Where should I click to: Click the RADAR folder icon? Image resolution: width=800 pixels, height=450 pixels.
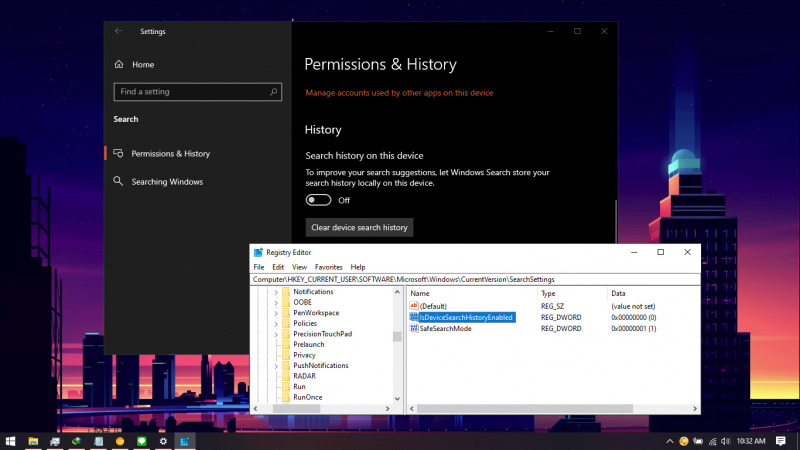tap(286, 376)
